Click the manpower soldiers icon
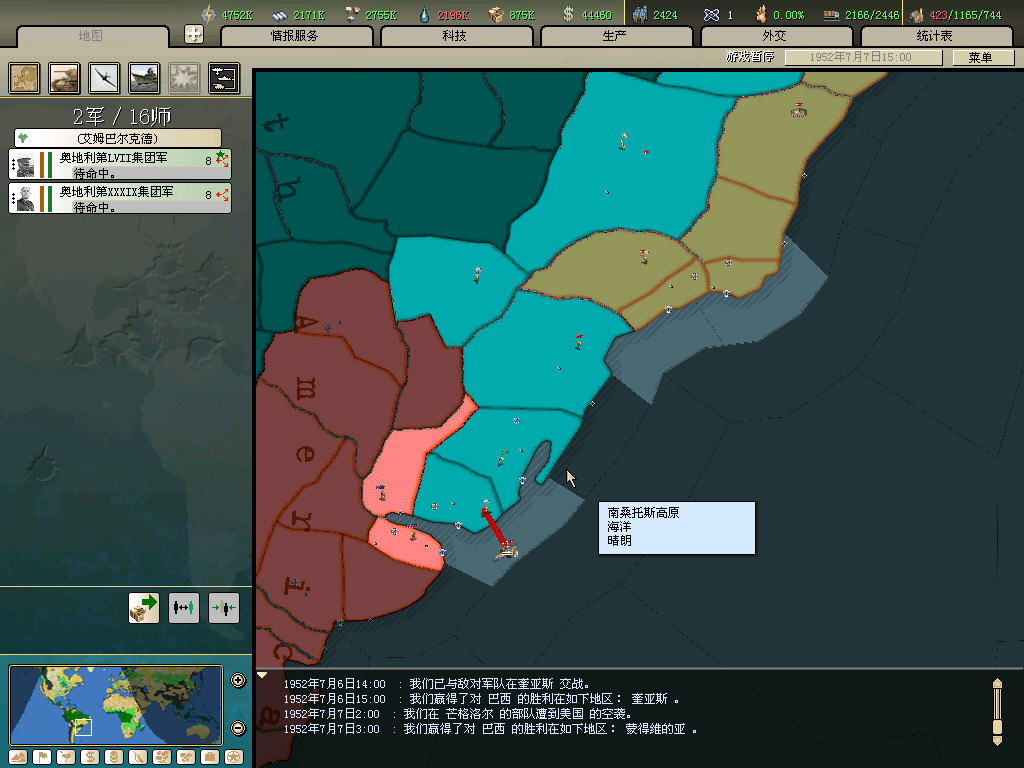Screen dimensions: 1024x768 coord(639,14)
